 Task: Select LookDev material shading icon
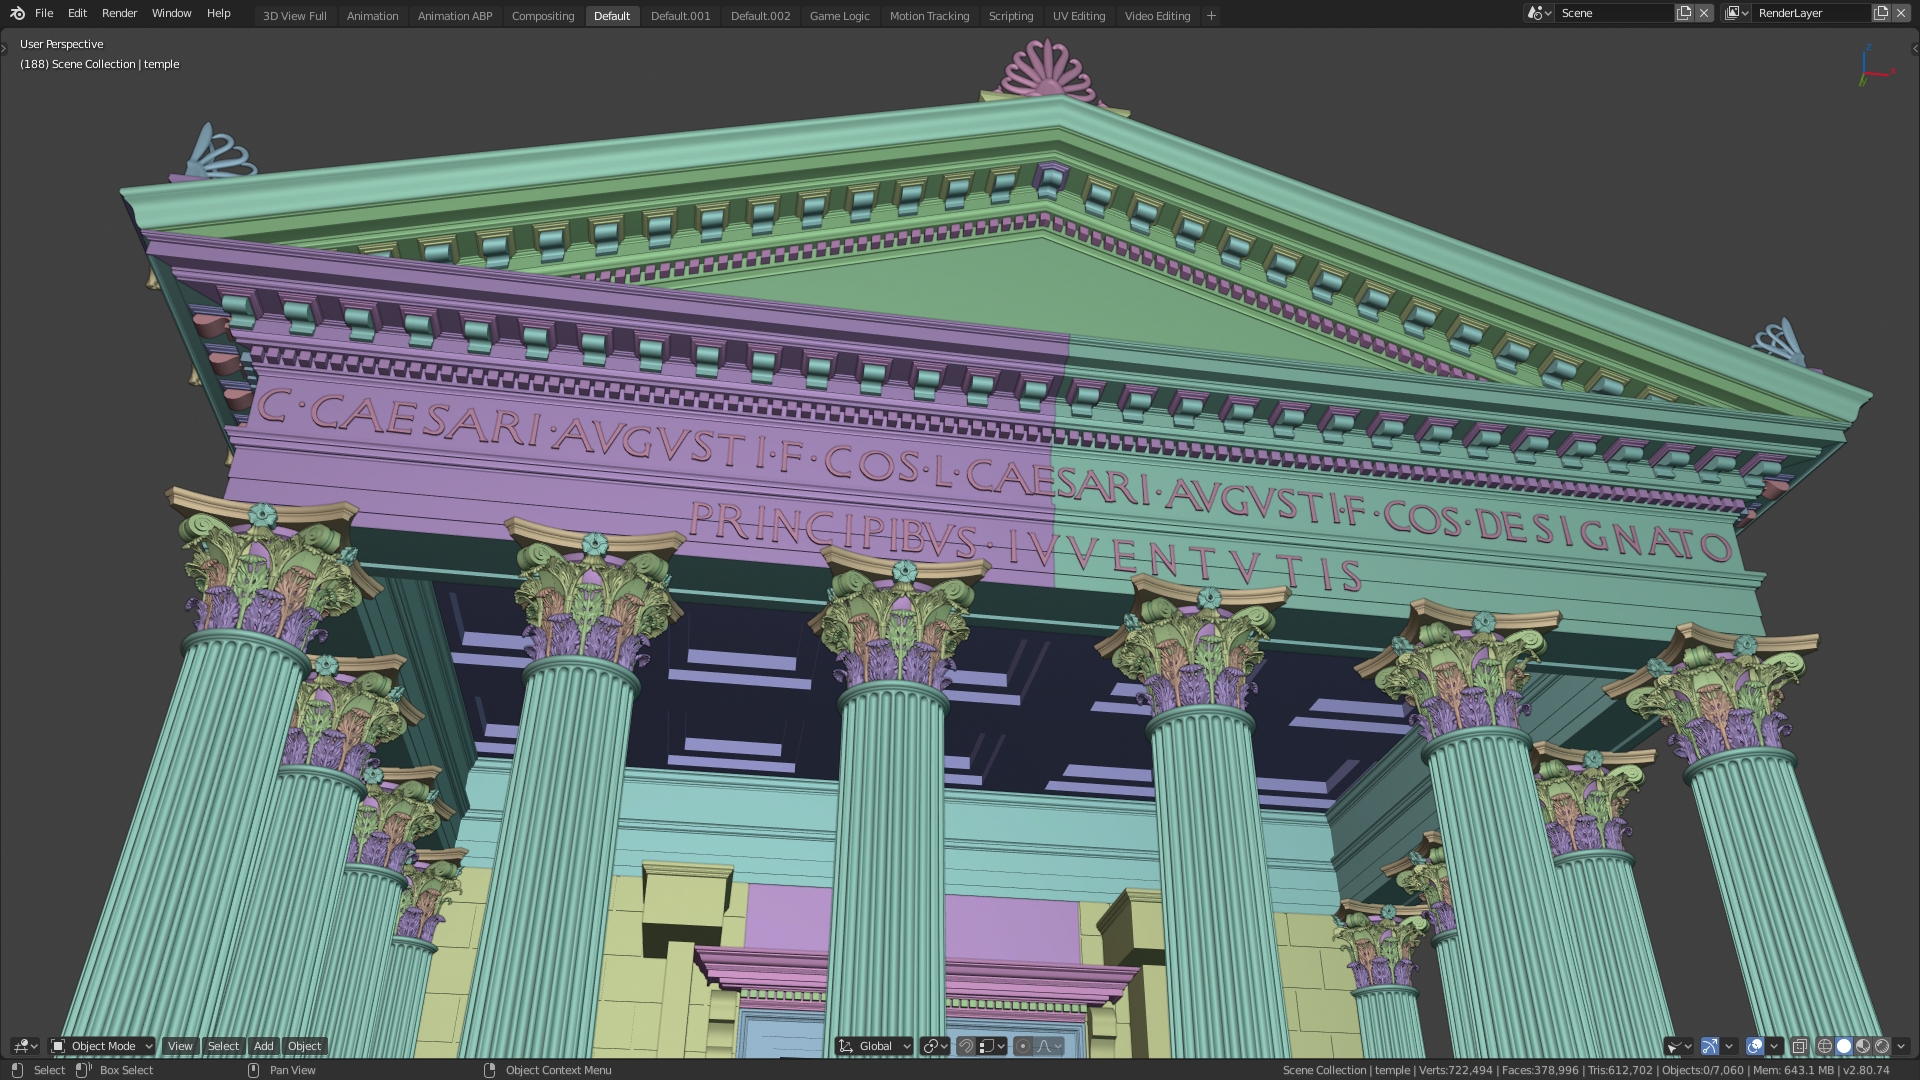1863,1046
